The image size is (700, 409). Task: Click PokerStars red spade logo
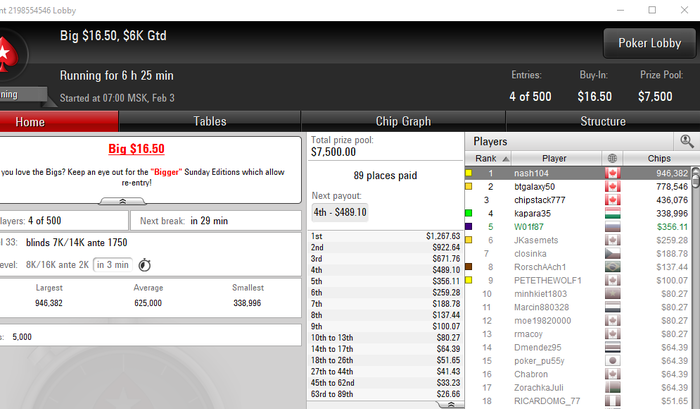point(8,54)
